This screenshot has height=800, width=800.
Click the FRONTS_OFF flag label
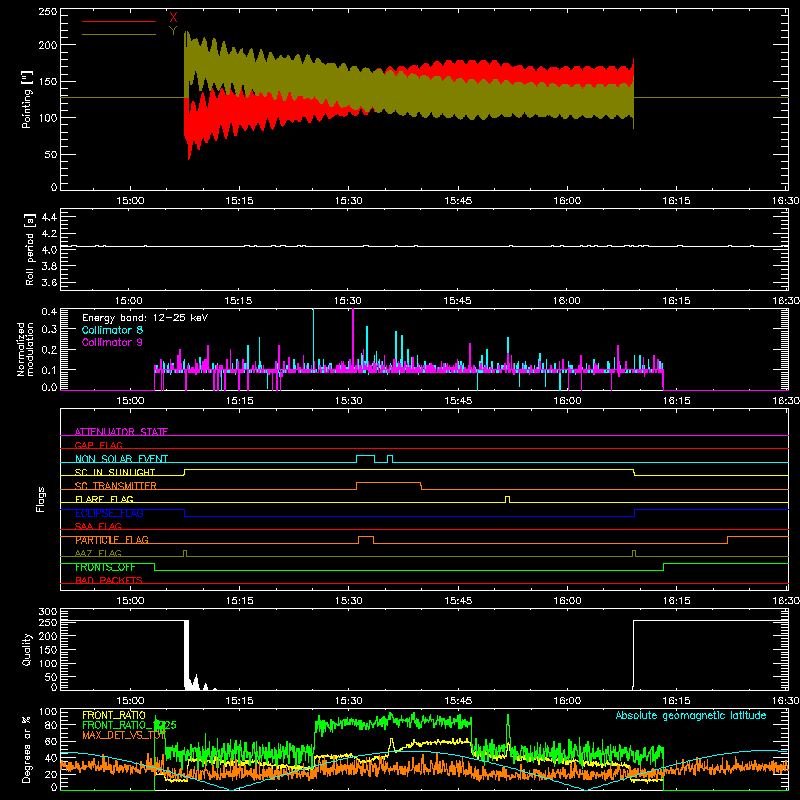(x=105, y=567)
